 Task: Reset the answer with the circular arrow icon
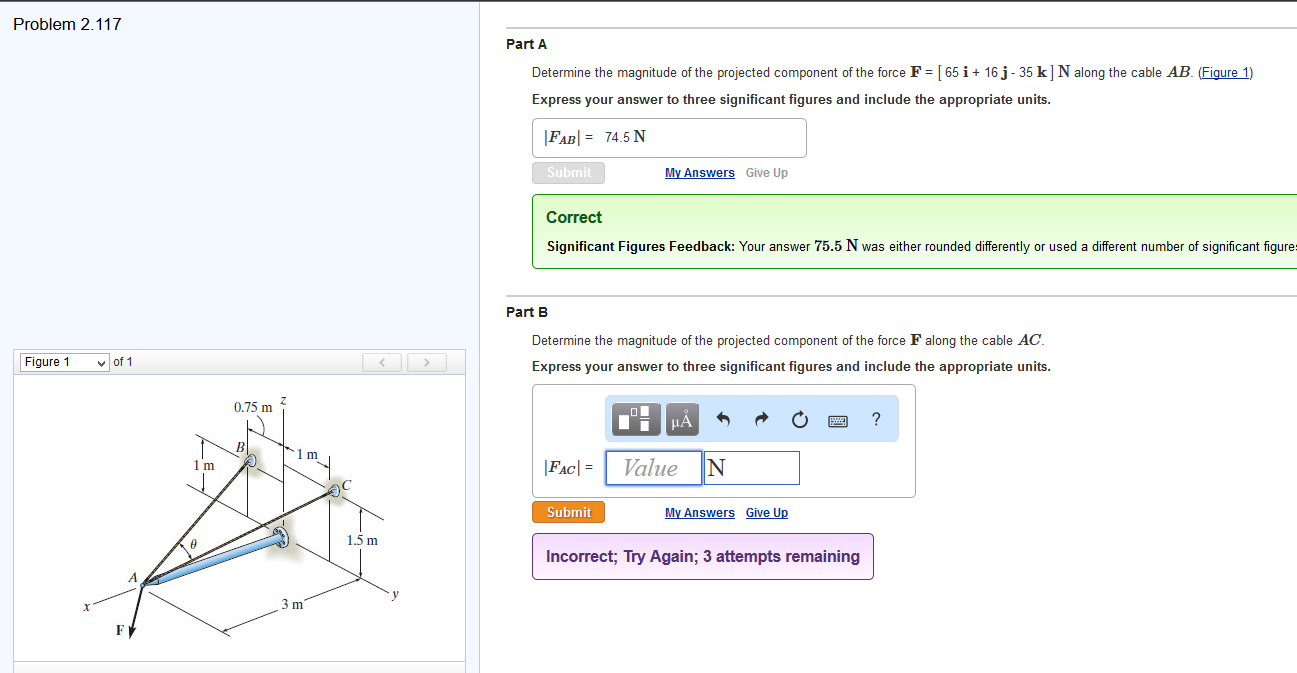tap(799, 420)
